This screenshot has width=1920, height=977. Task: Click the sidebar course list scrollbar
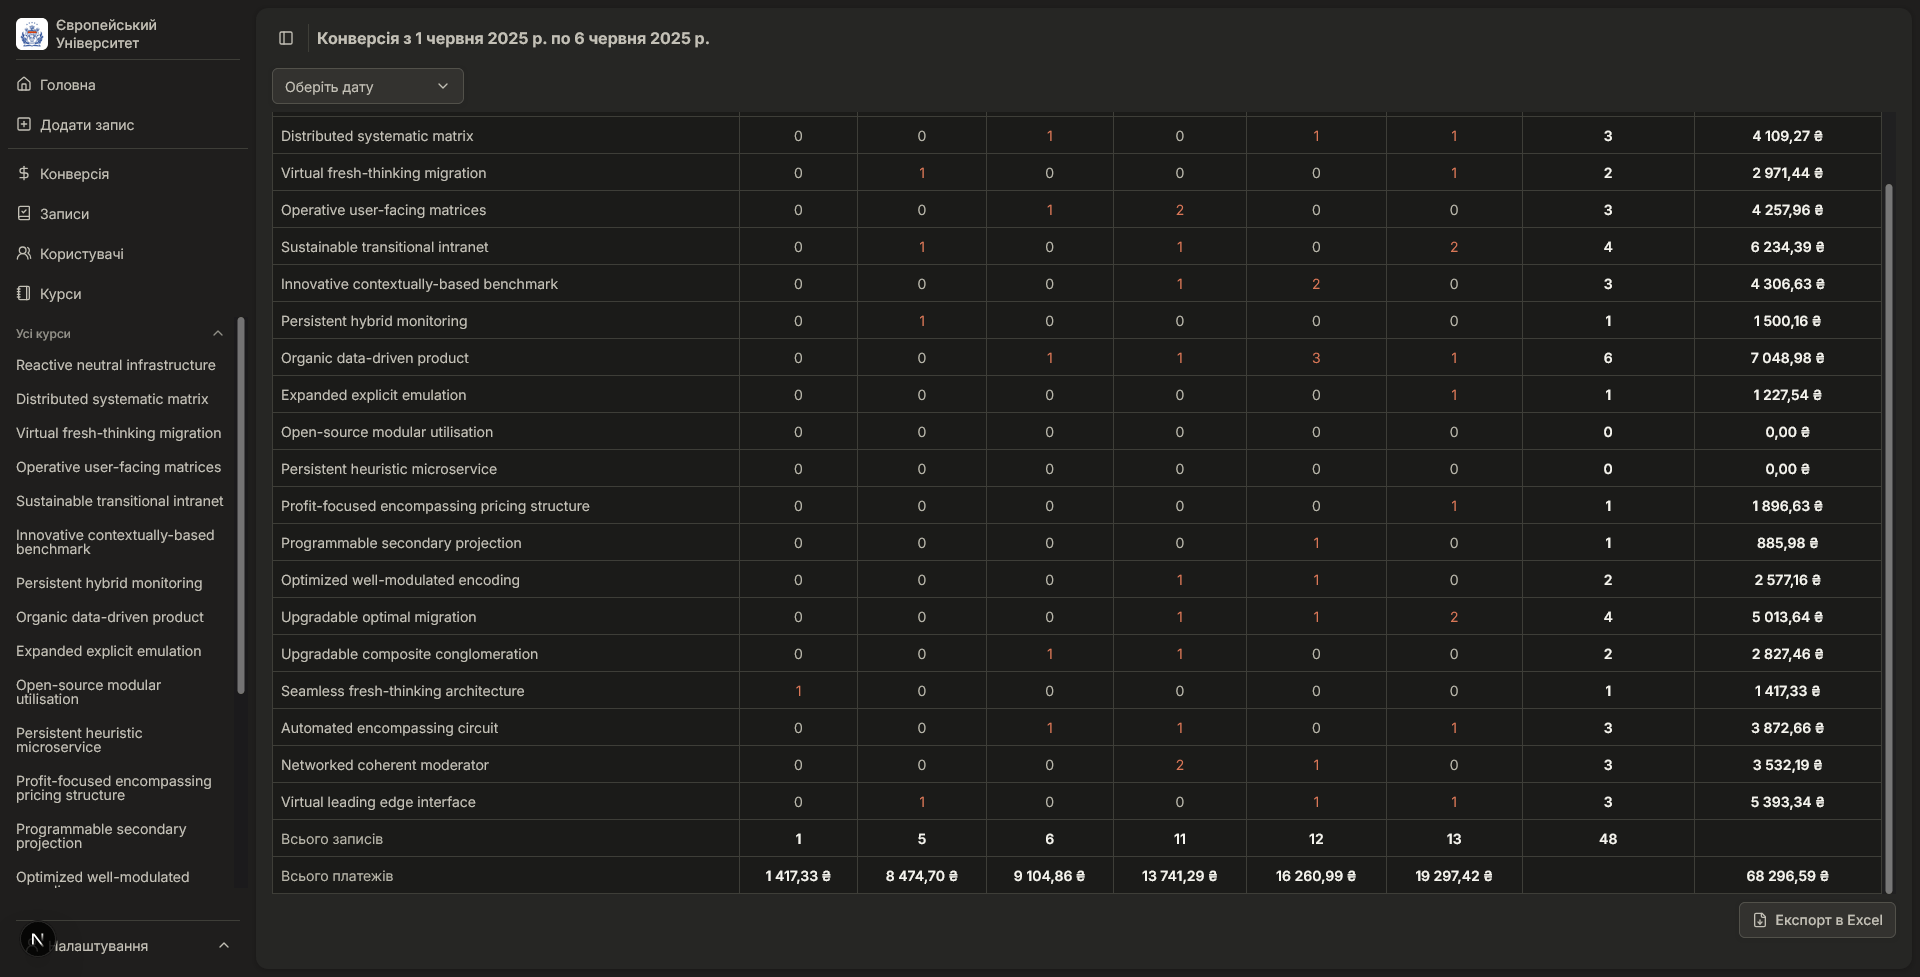click(240, 505)
